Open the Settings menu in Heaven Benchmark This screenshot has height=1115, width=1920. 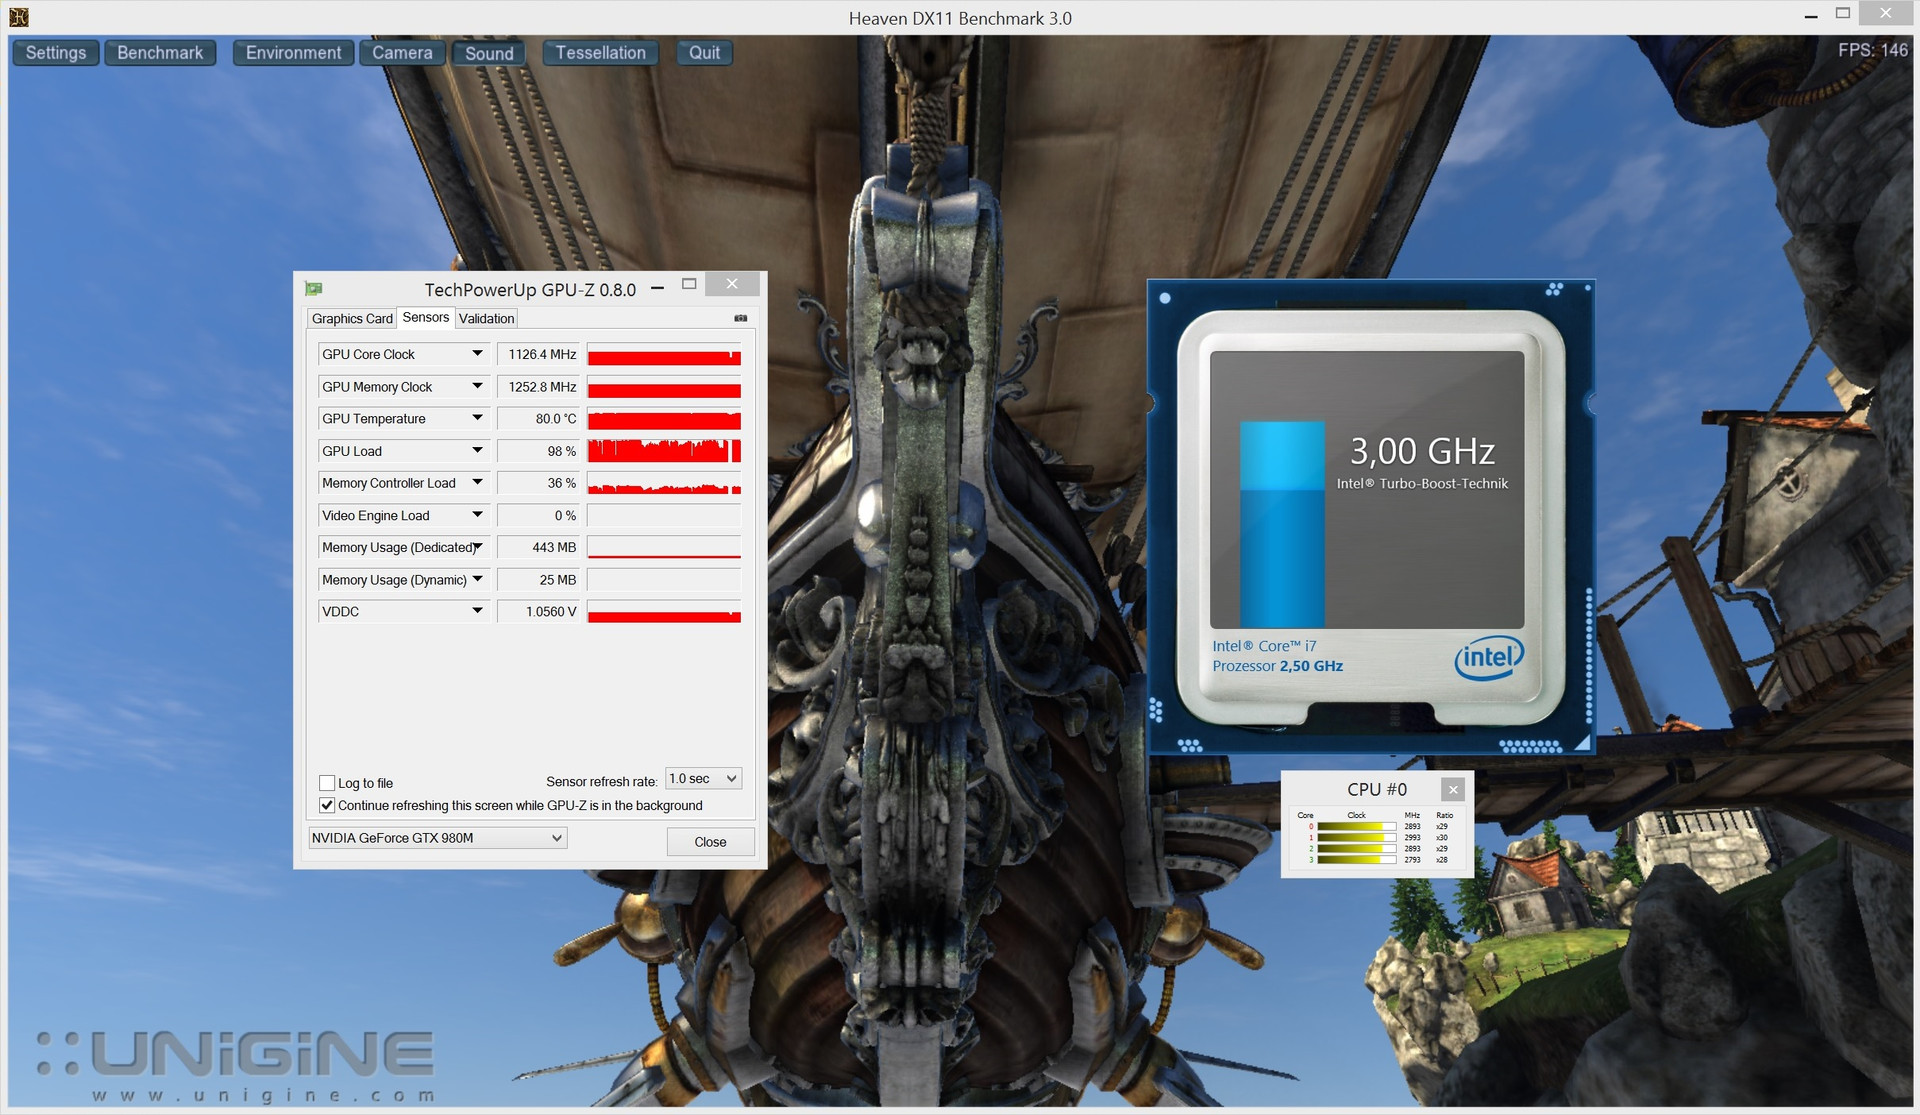click(x=56, y=53)
